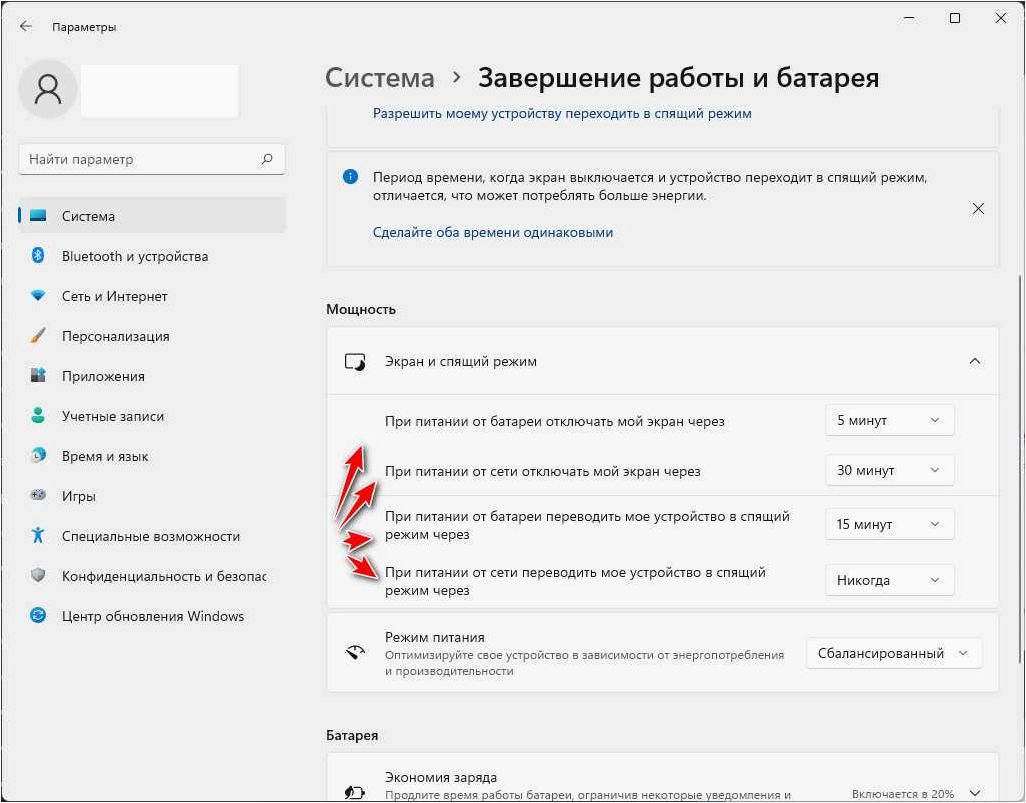Open Система in the sidebar
This screenshot has height=803, width=1026.
[x=152, y=215]
